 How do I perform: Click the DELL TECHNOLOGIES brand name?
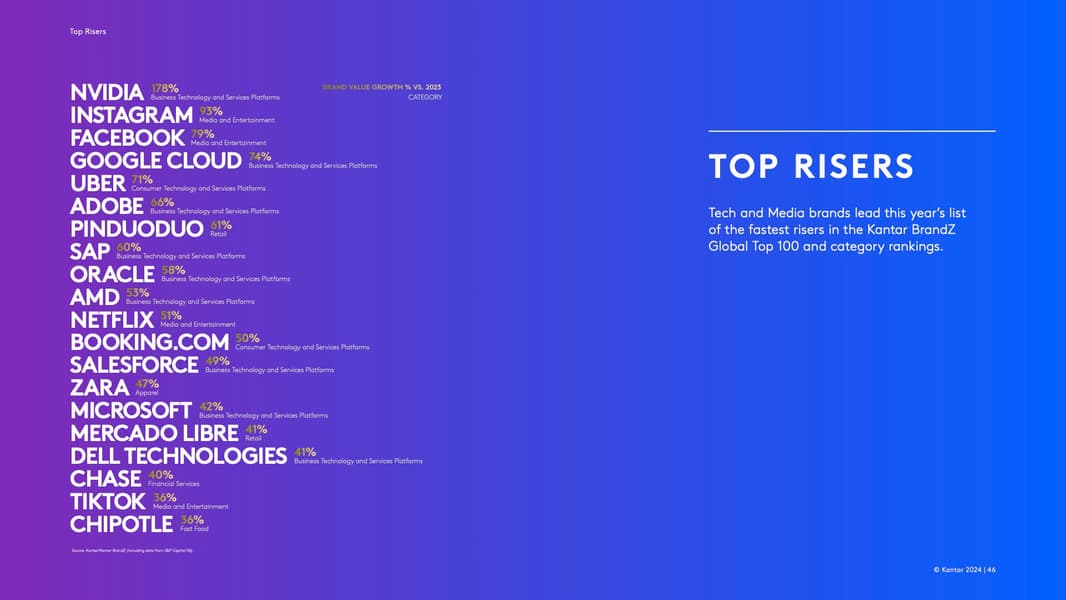click(179, 457)
